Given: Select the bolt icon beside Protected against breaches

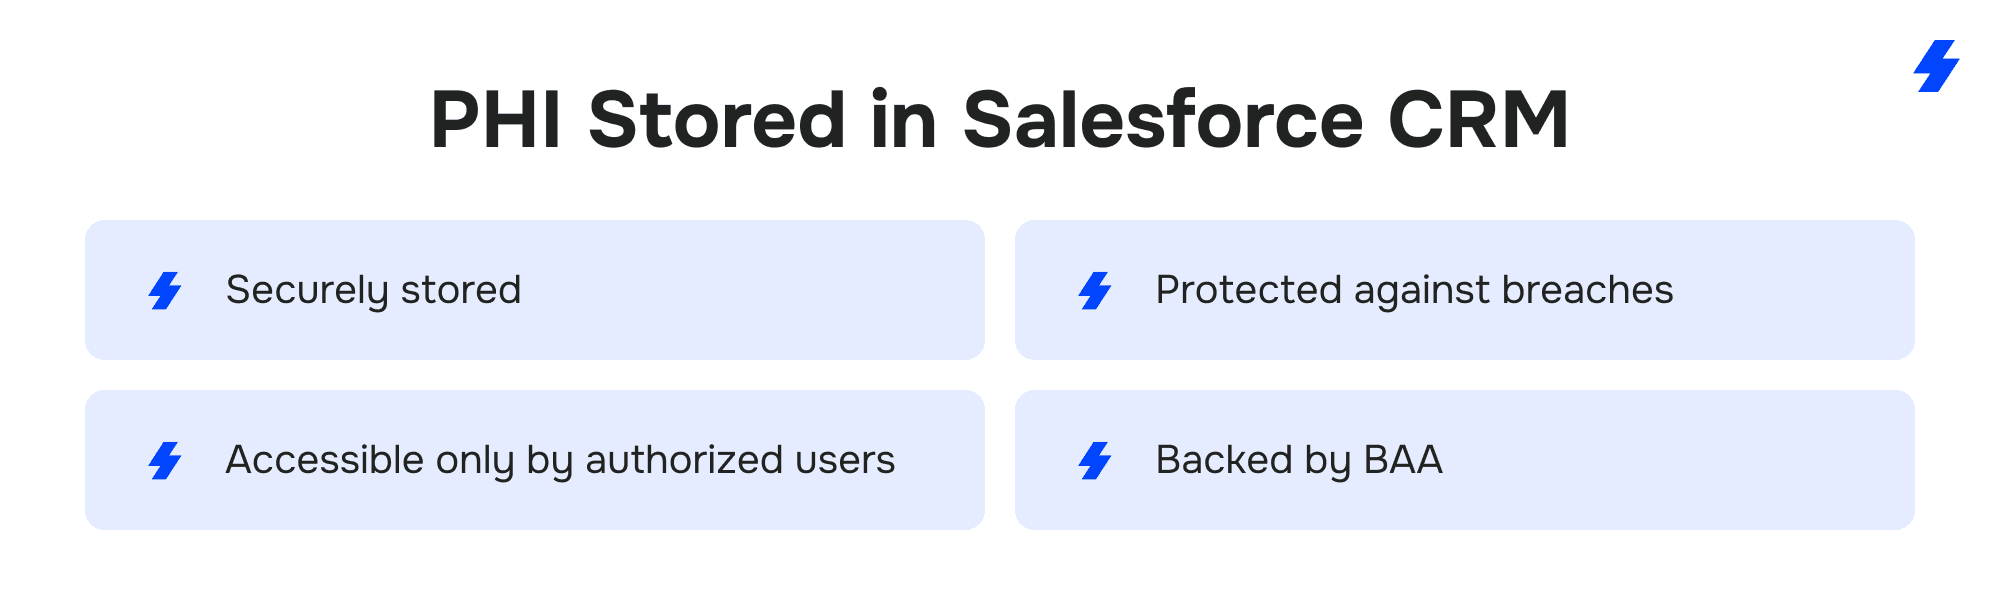Looking at the screenshot, I should coord(1095,290).
